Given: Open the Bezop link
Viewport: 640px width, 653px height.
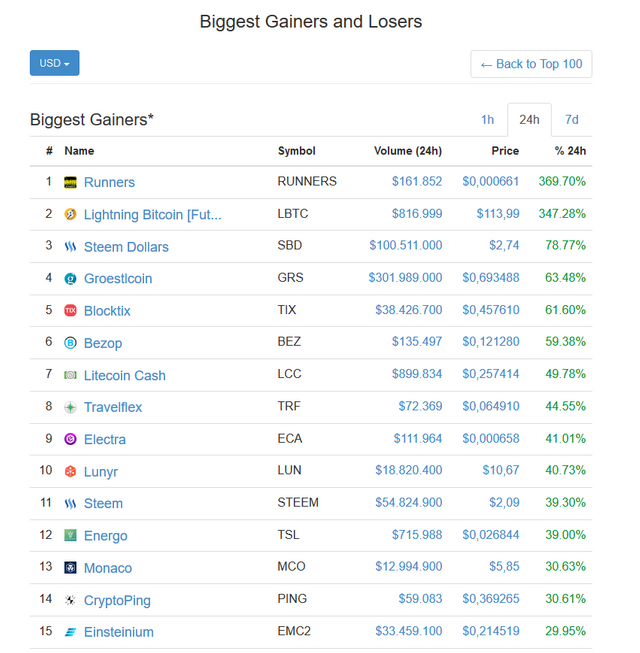Looking at the screenshot, I should (103, 343).
